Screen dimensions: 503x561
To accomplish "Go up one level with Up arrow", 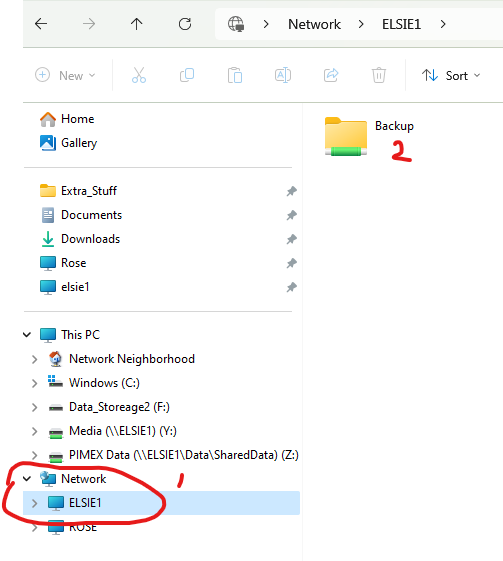I will (136, 24).
